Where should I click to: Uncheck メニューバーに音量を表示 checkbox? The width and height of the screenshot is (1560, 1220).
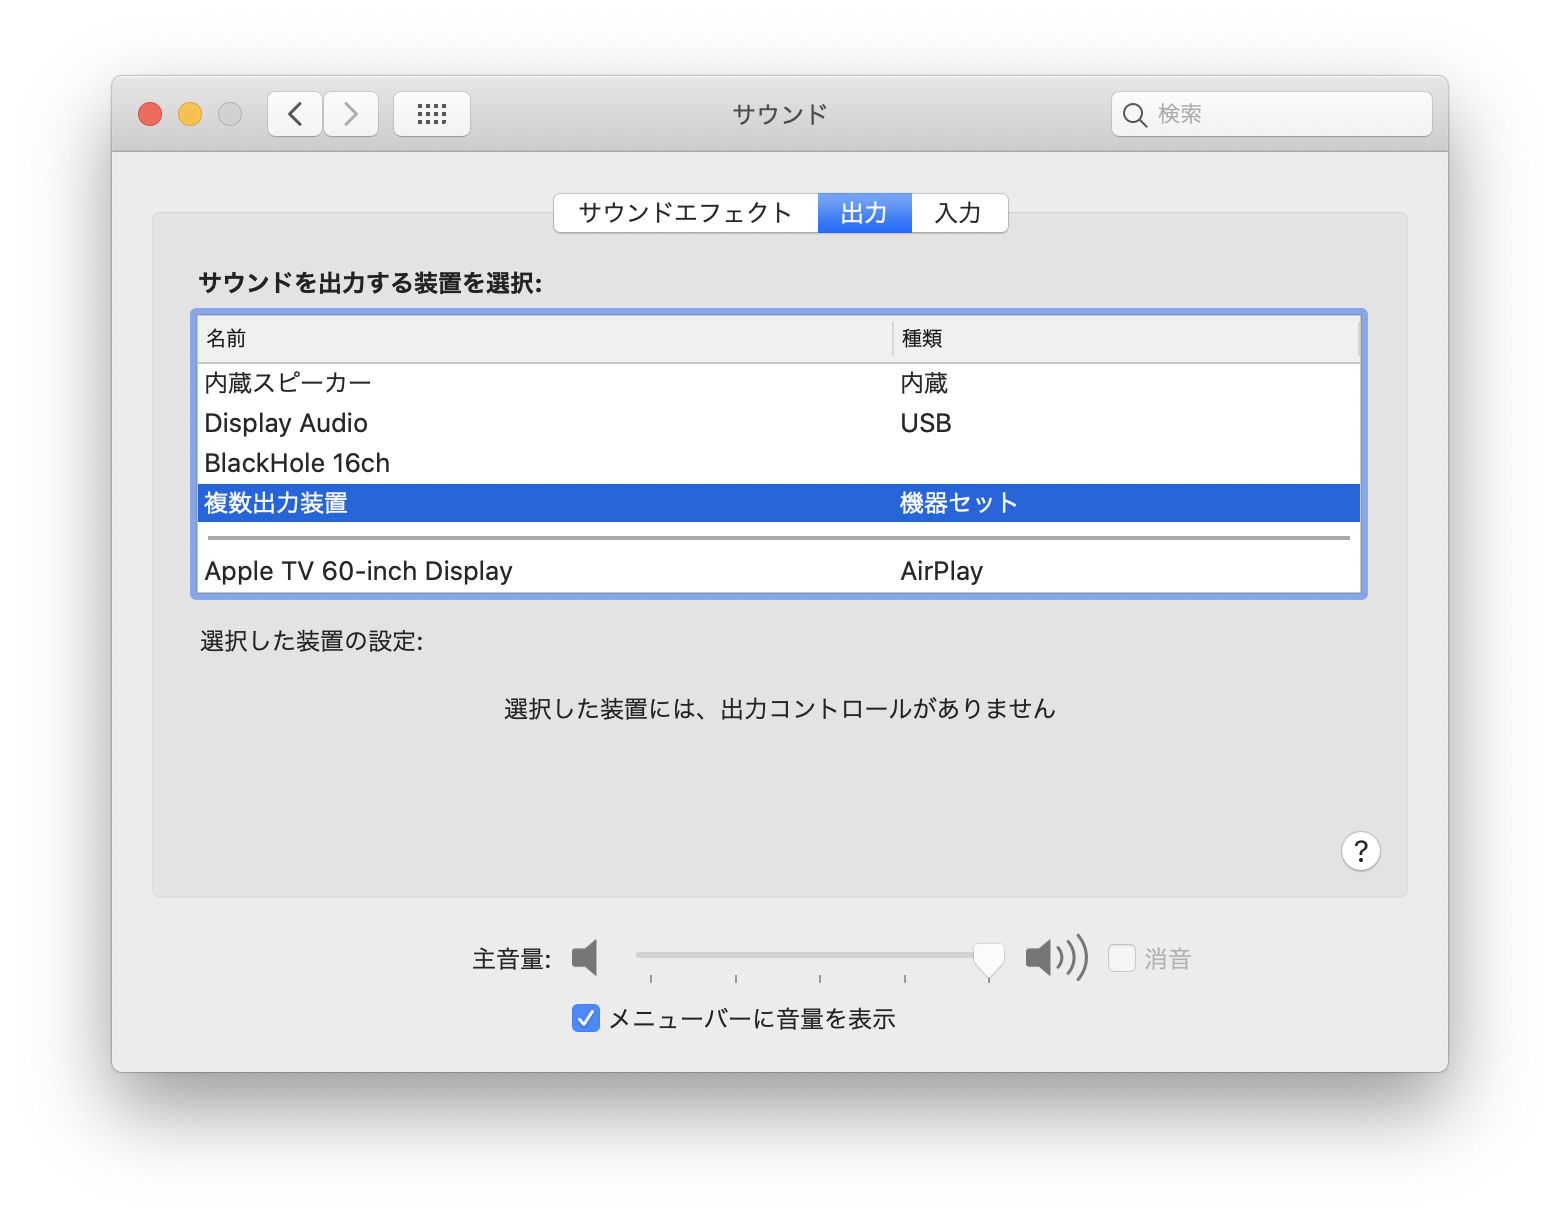pos(586,1018)
